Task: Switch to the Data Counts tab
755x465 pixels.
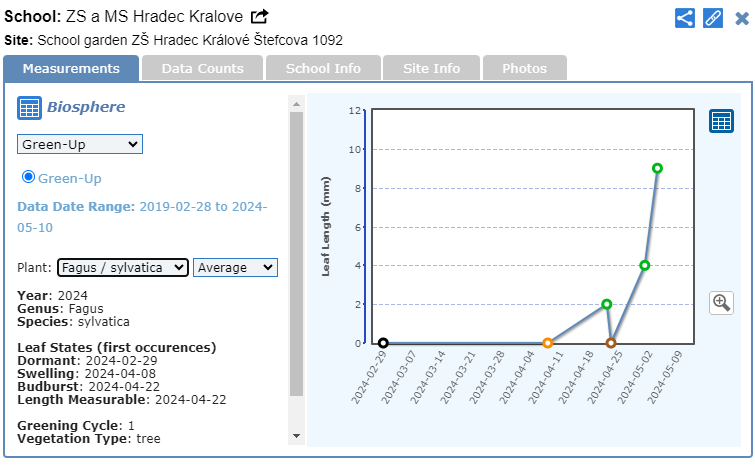Action: point(202,68)
